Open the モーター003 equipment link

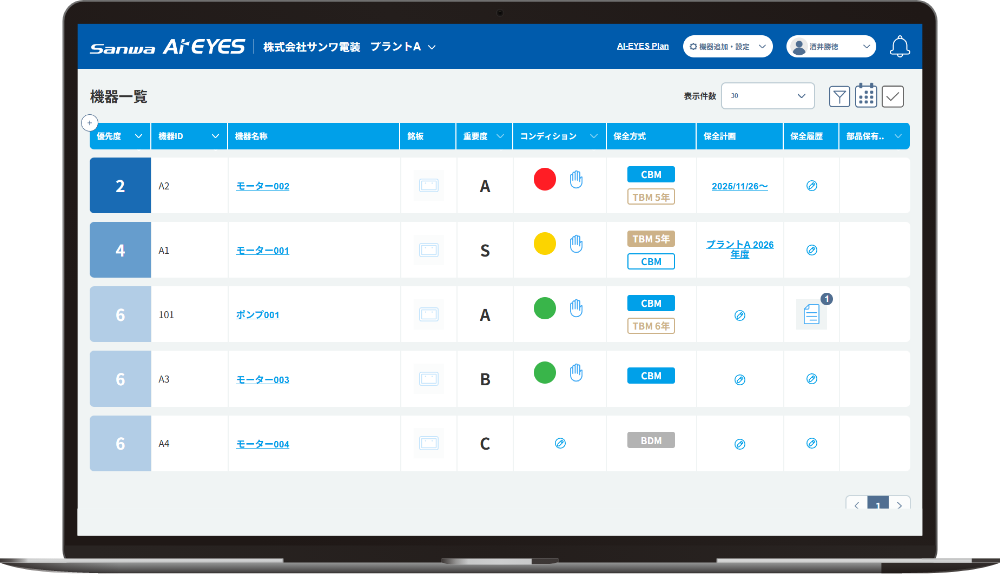pos(262,380)
